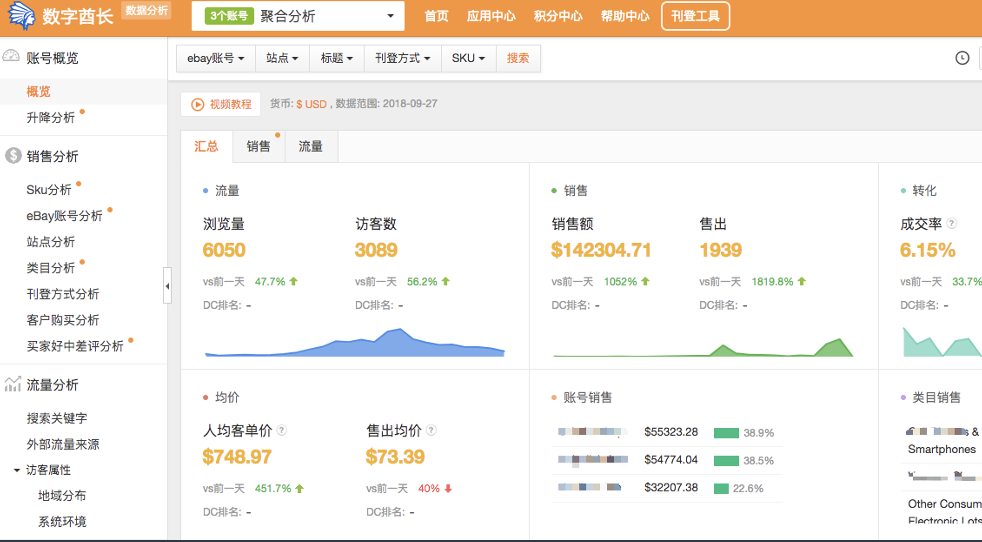Open 搜索关键字 in the sidebar
The image size is (982, 542).
point(57,419)
